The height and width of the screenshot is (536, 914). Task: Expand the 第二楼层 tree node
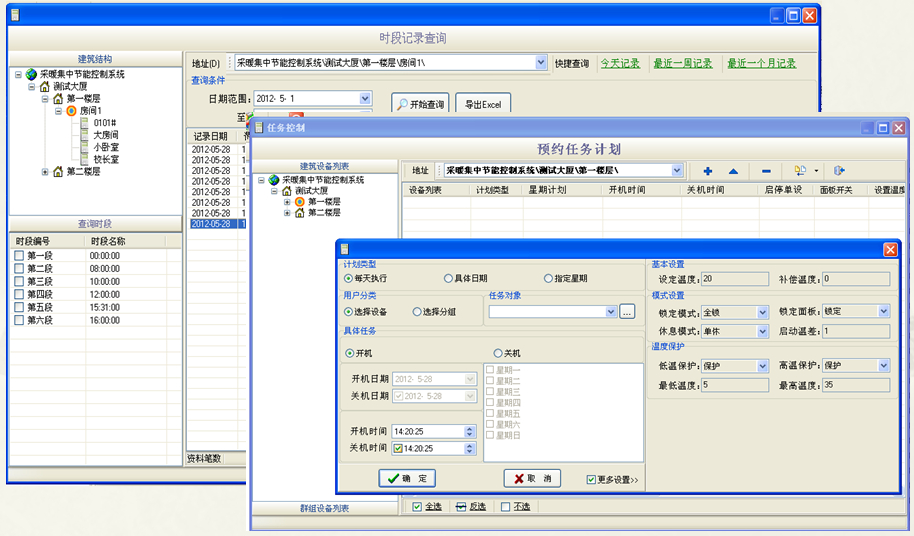45,172
